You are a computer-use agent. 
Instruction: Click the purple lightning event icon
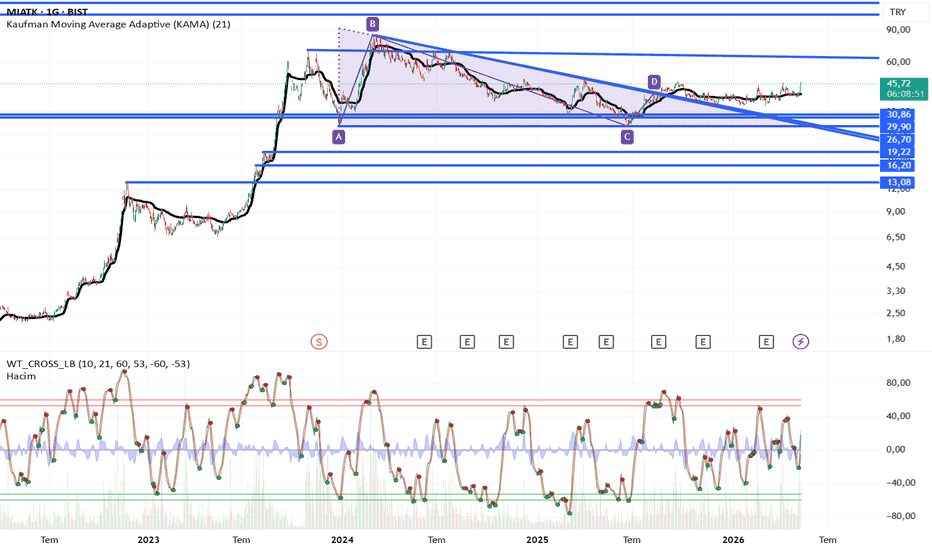pyautogui.click(x=801, y=341)
